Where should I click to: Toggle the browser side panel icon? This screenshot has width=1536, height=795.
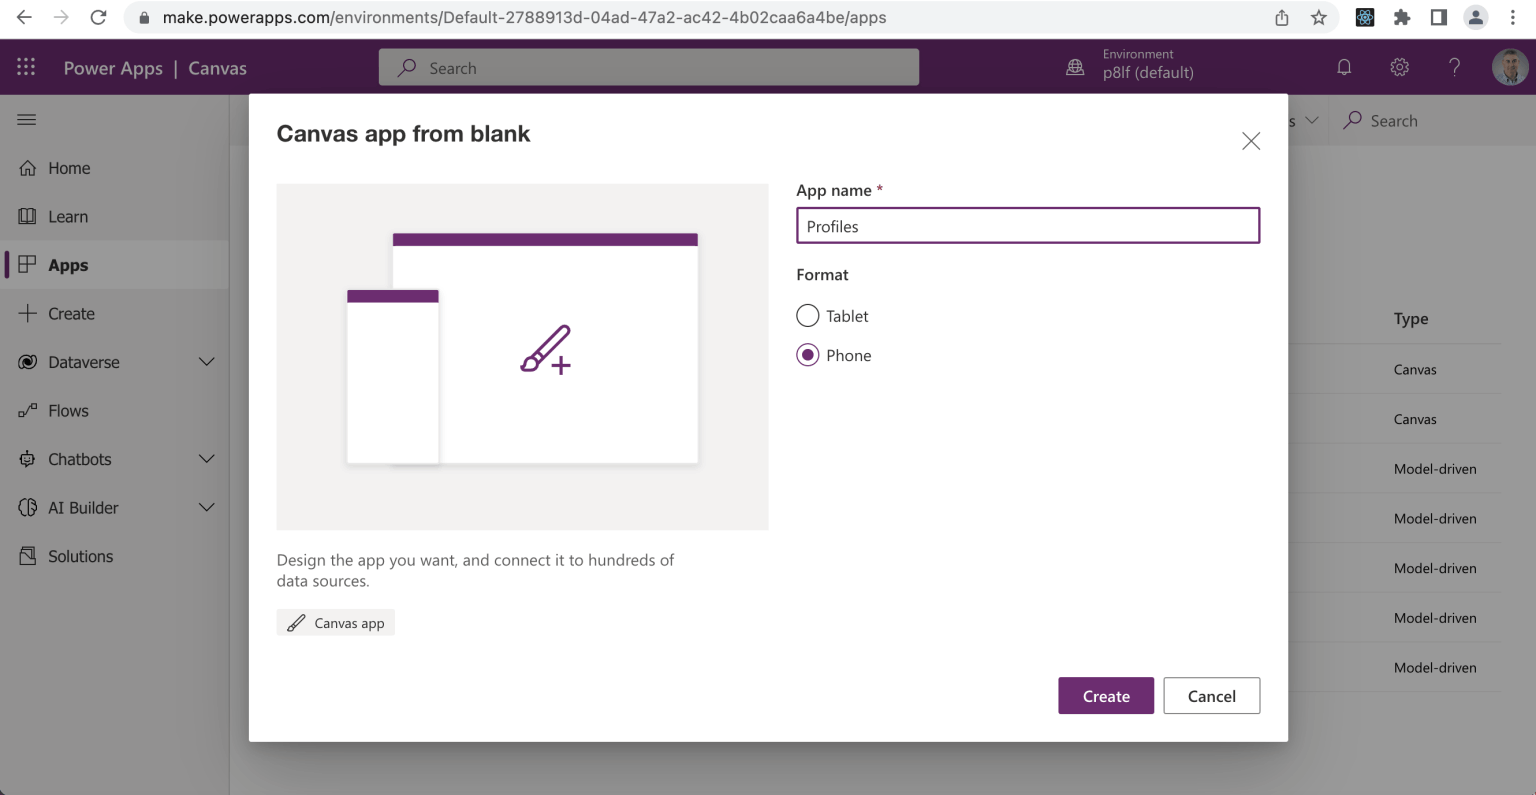click(1439, 18)
